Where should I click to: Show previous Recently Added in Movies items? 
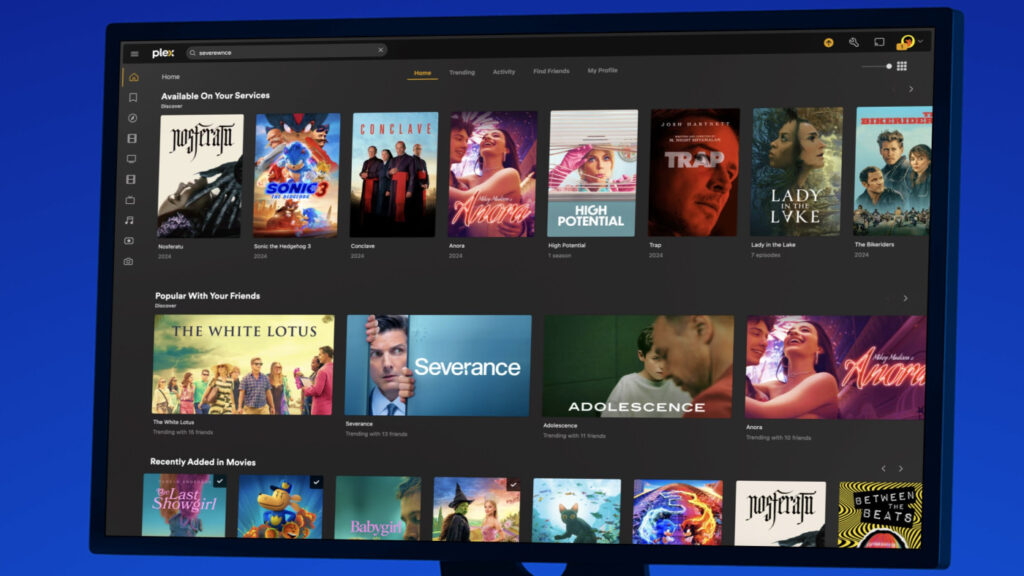[884, 468]
